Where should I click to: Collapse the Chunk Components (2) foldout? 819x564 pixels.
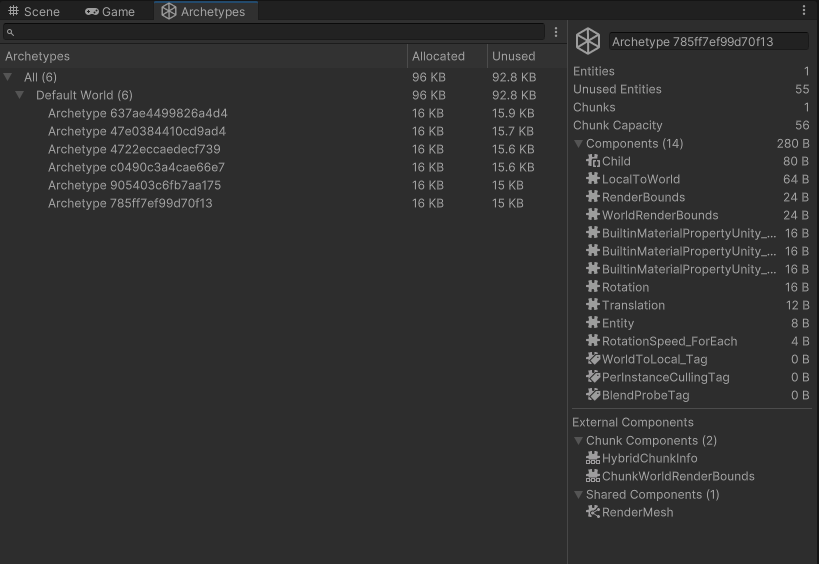pos(579,441)
